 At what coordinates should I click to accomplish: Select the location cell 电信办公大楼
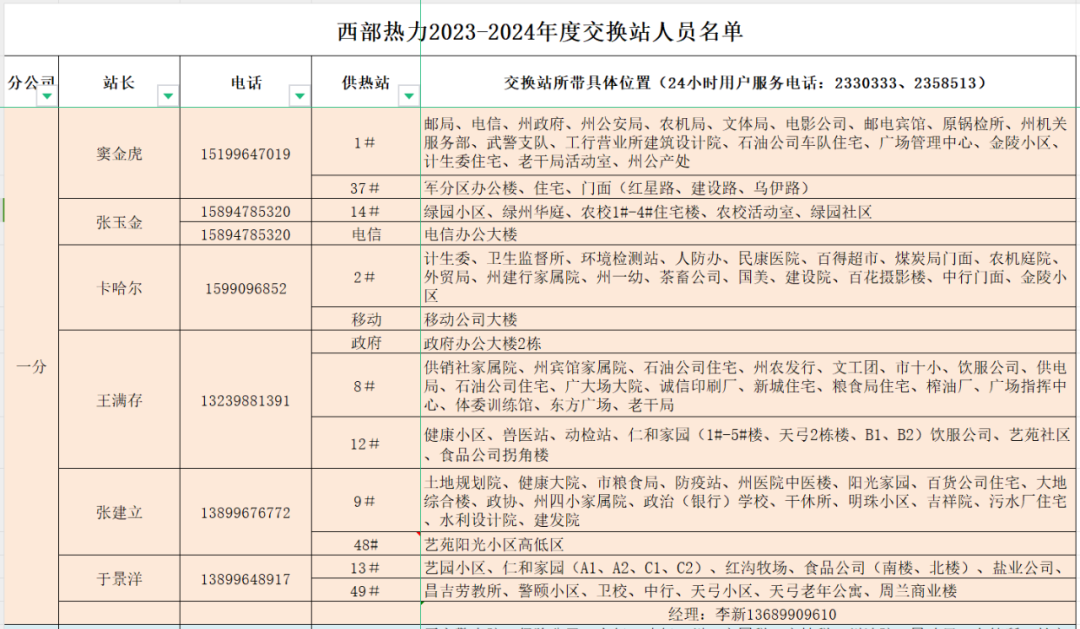(748, 234)
